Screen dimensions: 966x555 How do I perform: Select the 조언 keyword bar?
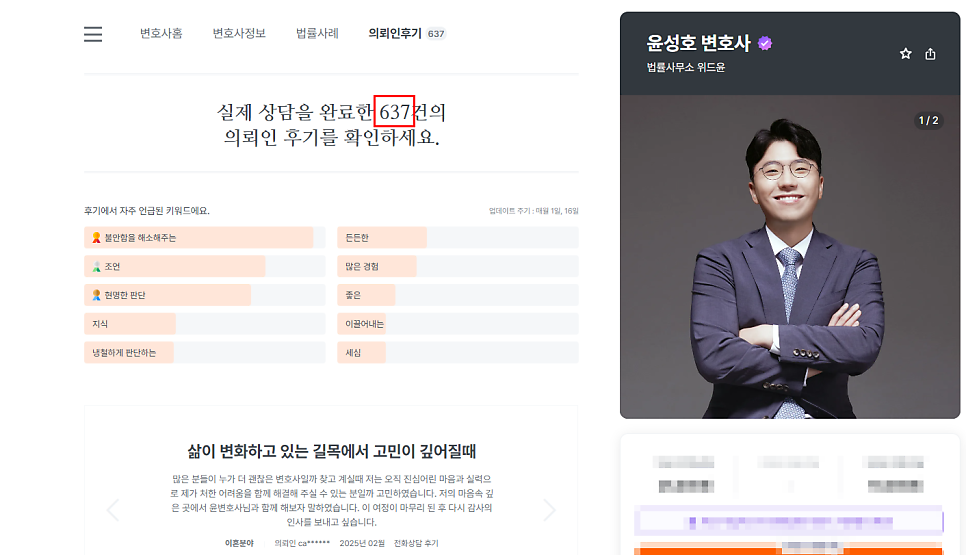click(x=205, y=267)
